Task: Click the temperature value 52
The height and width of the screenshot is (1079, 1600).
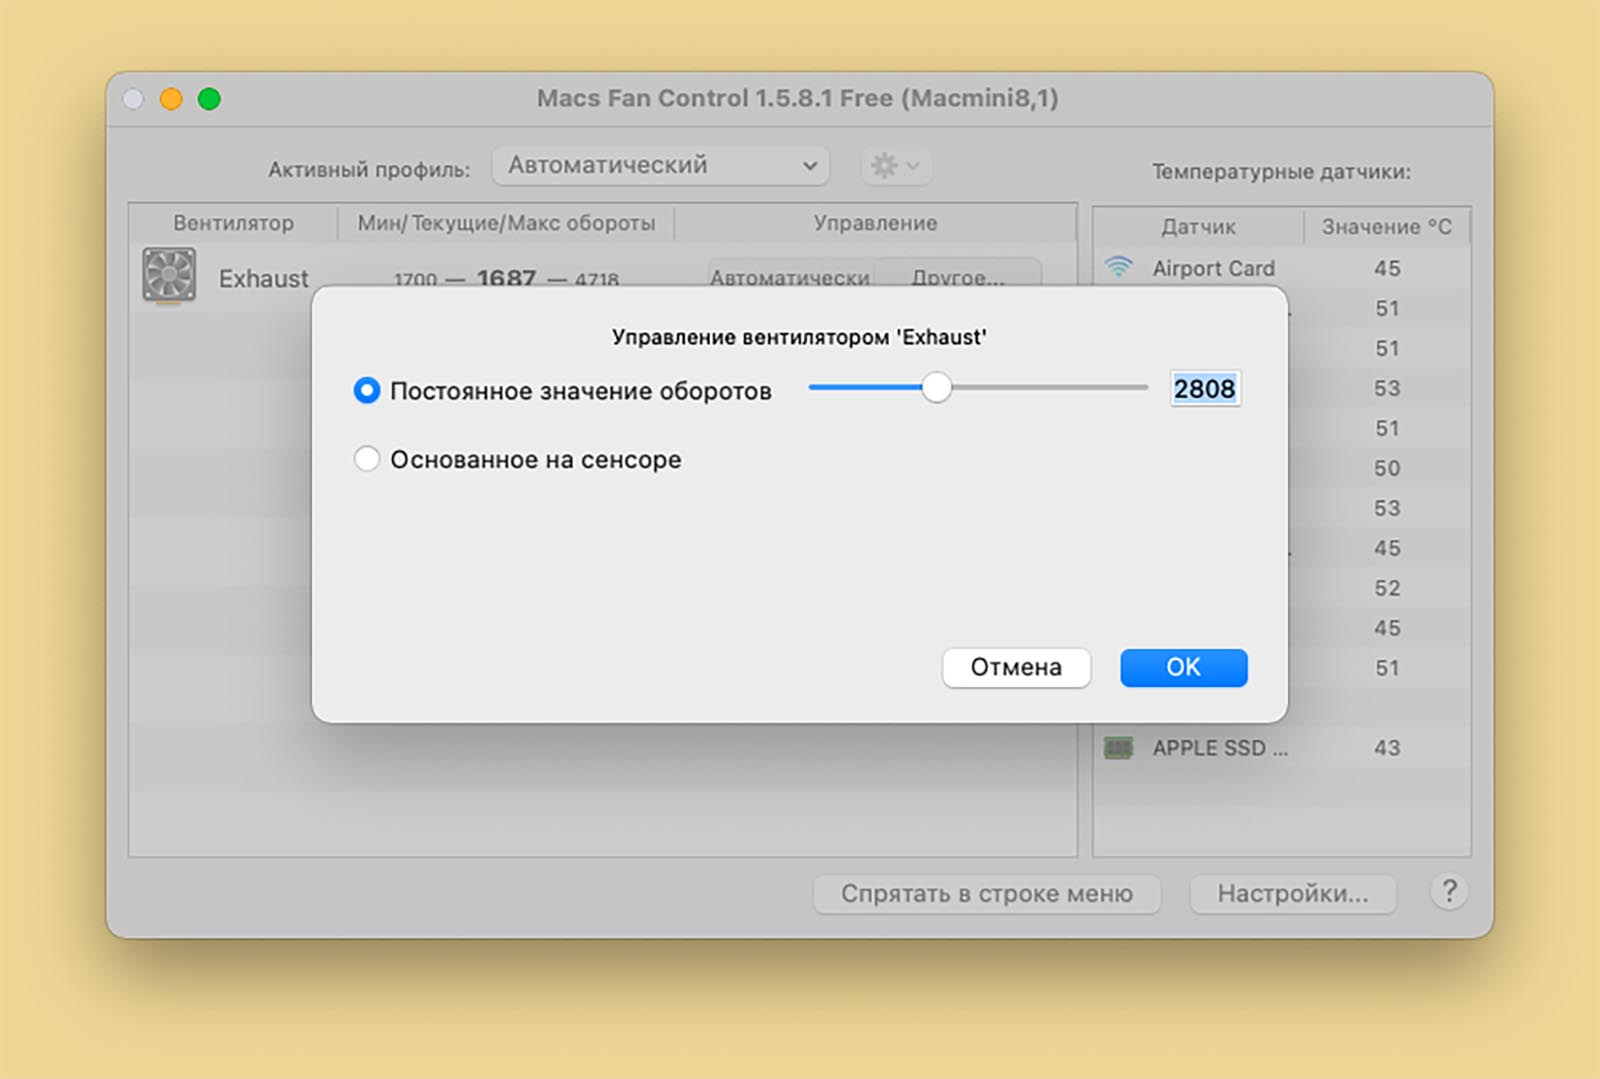Action: 1387,588
